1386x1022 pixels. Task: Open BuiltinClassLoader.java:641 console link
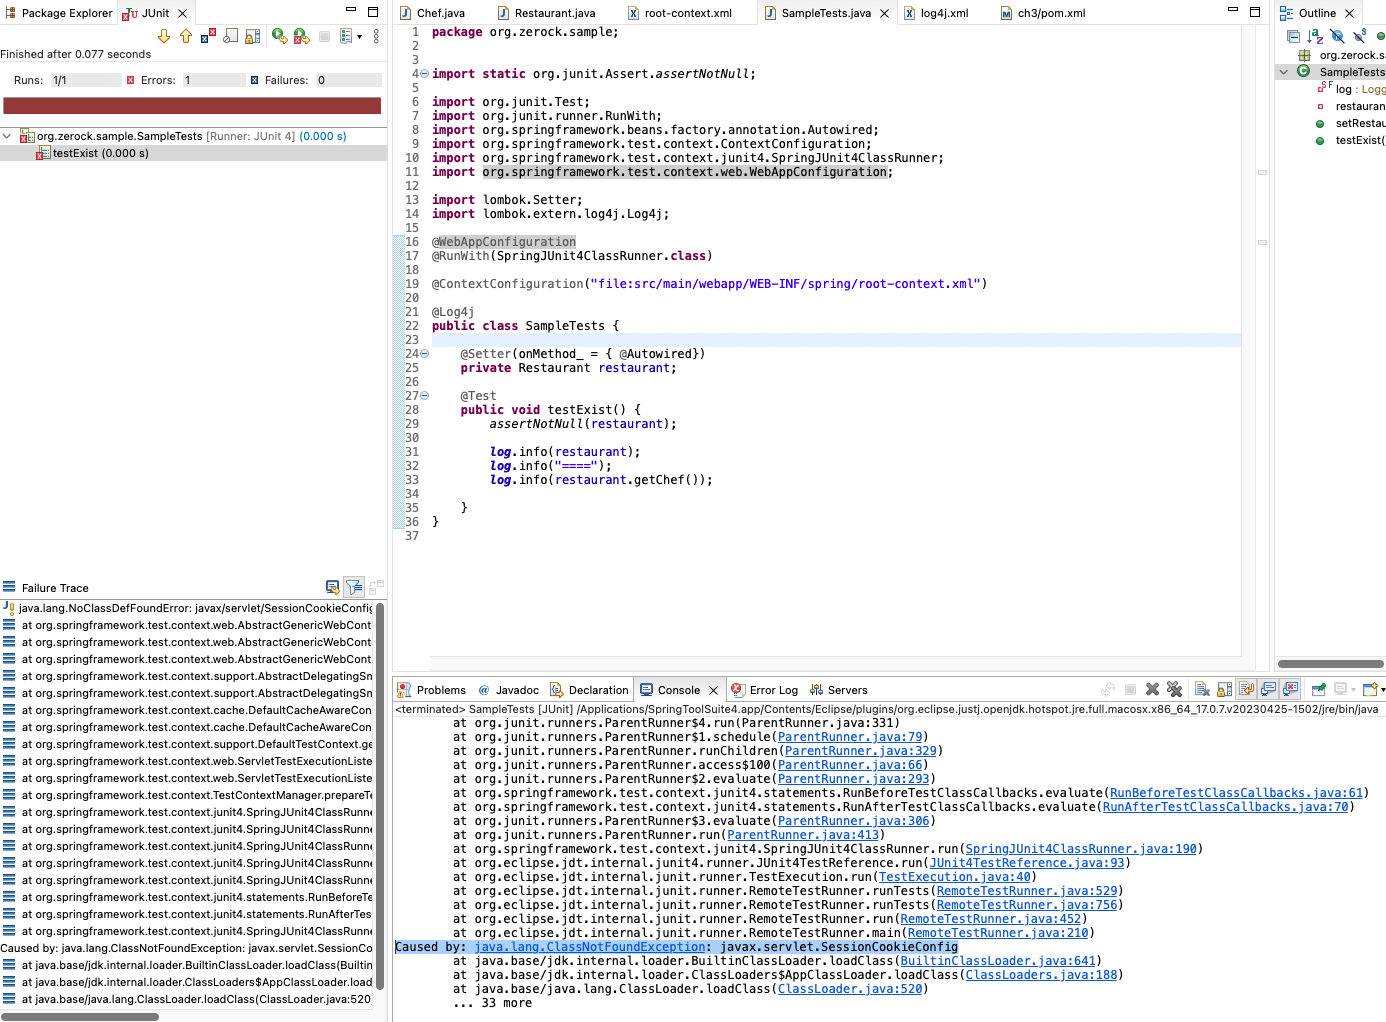[x=998, y=961]
